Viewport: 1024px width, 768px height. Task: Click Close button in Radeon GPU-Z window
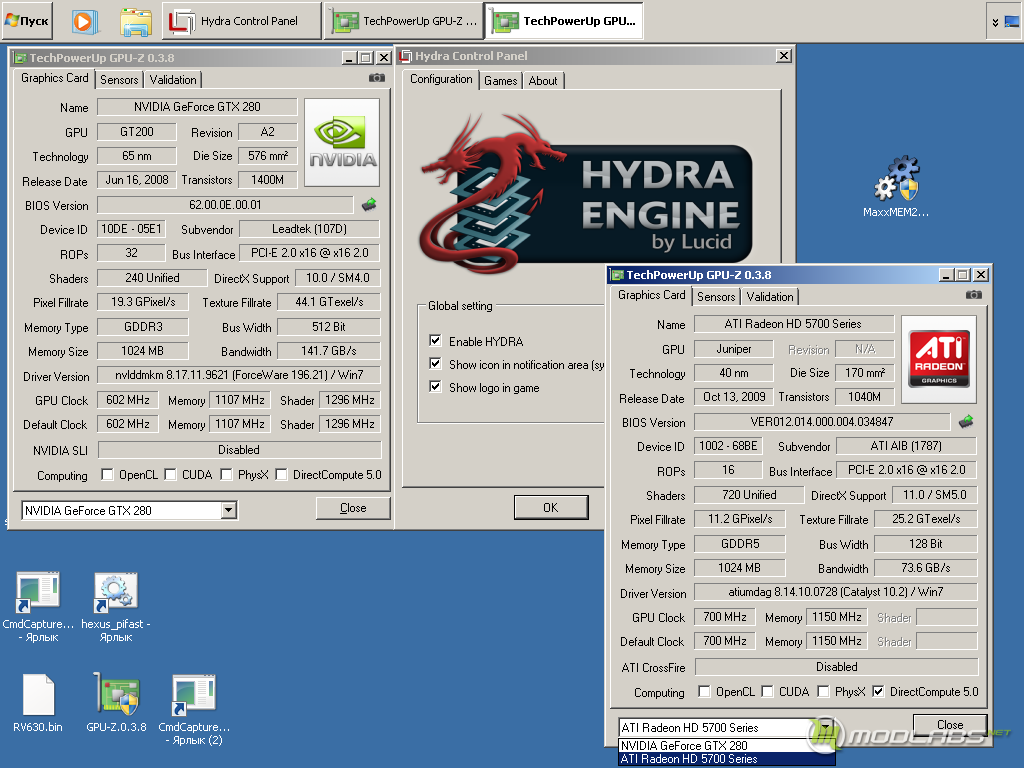(x=950, y=724)
